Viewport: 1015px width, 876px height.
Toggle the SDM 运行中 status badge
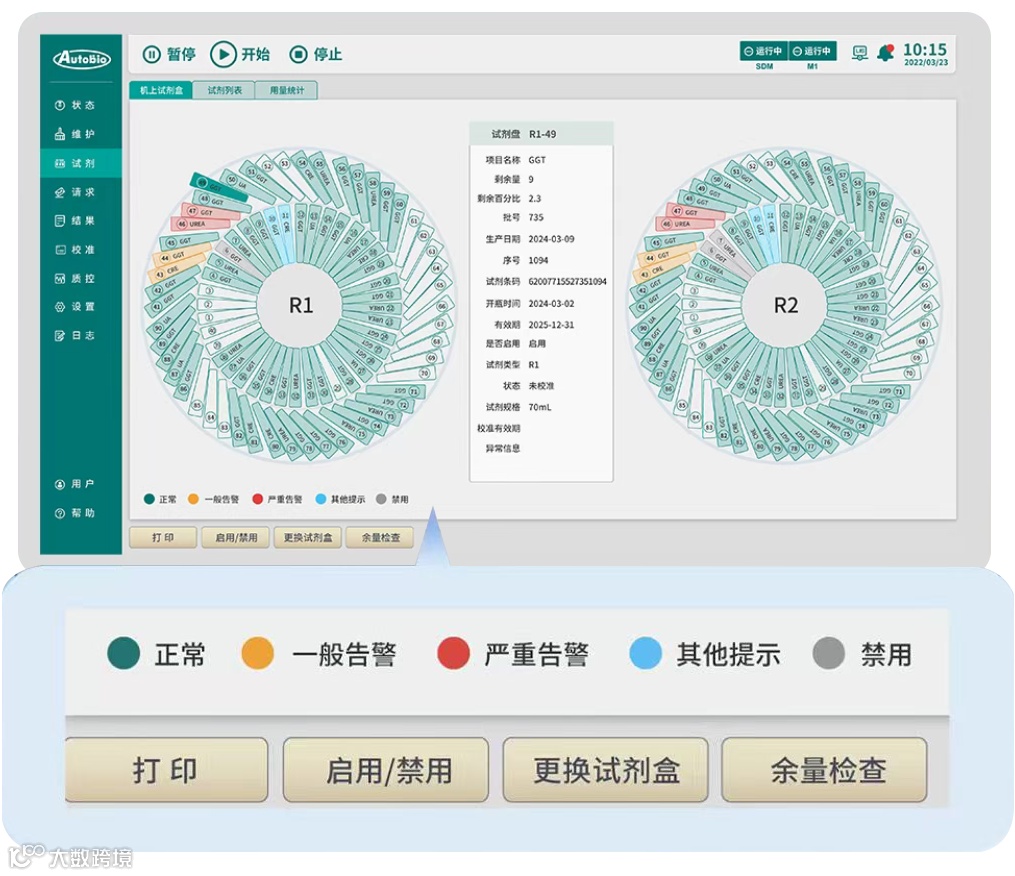click(763, 50)
